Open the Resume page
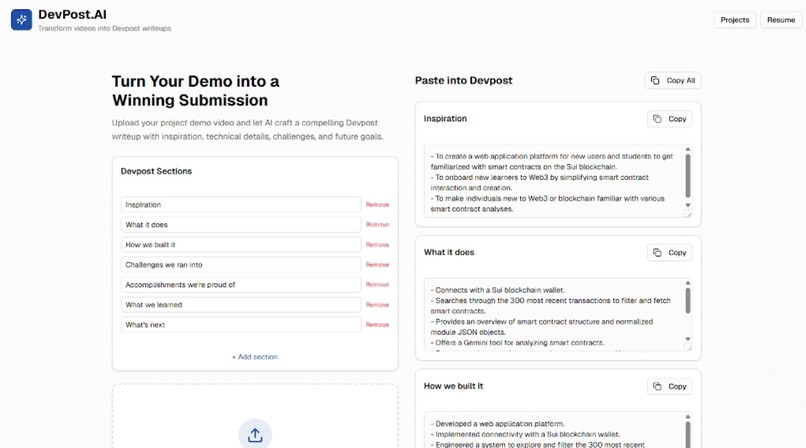The height and width of the screenshot is (448, 806). point(781,20)
